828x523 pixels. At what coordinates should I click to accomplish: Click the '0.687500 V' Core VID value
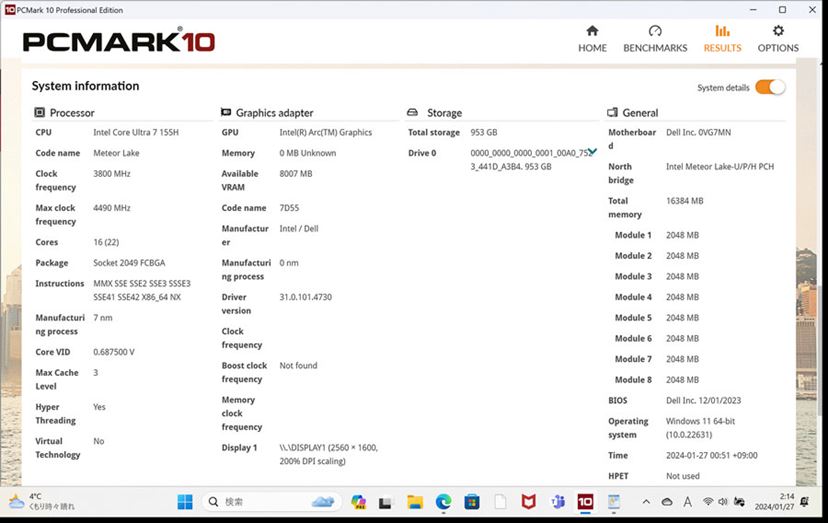[114, 352]
